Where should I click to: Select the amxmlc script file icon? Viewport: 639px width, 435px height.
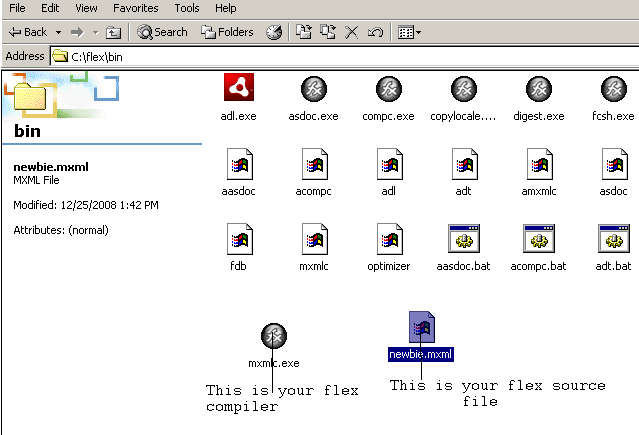click(x=540, y=164)
